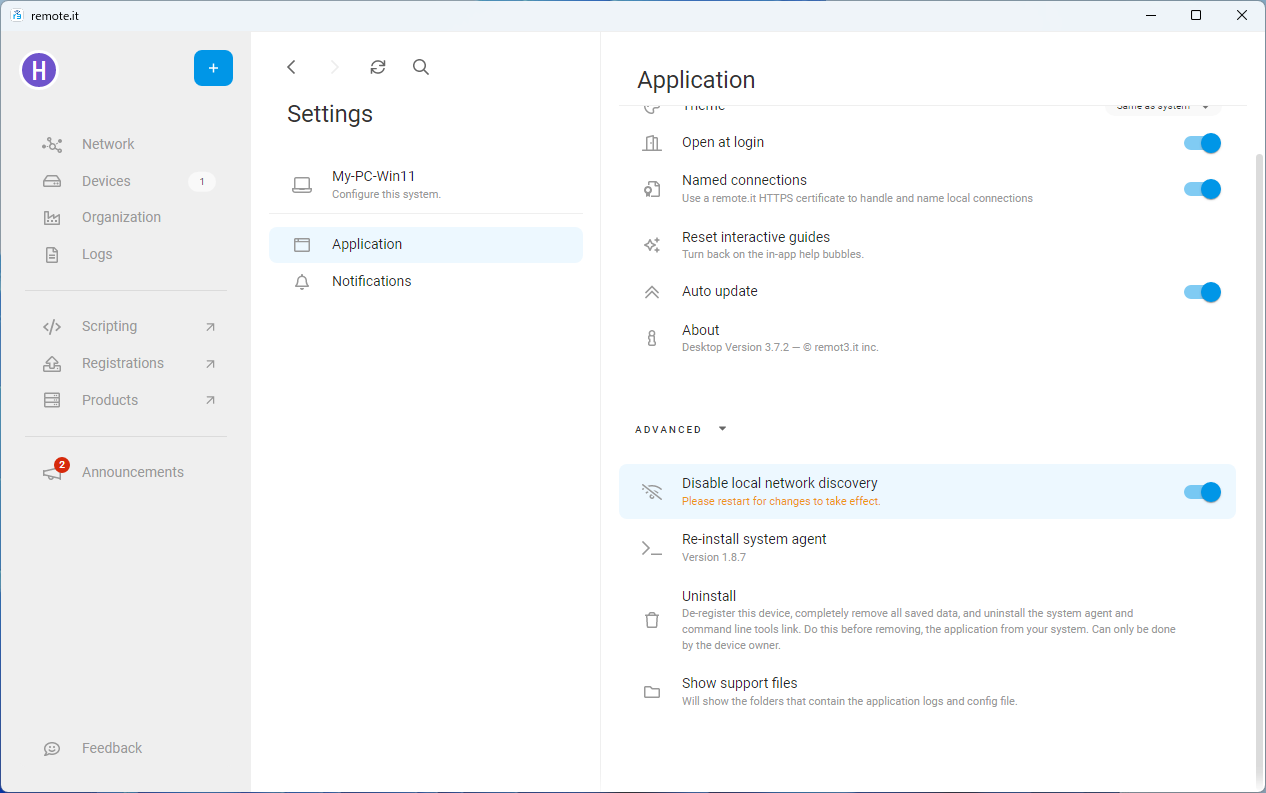Click the Network graph icon in the sidebar
The height and width of the screenshot is (793, 1266).
coord(52,145)
